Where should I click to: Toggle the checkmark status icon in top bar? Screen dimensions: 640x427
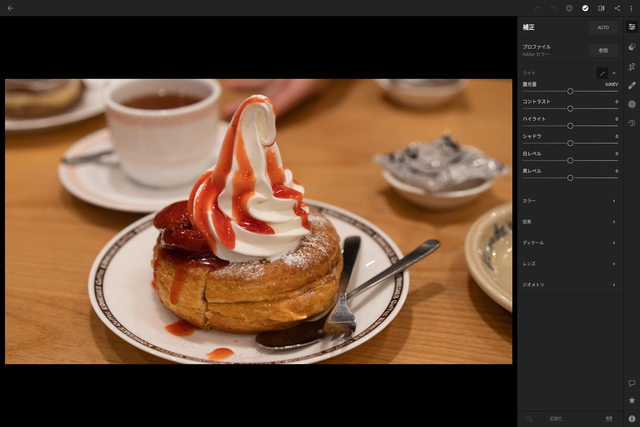(x=585, y=8)
